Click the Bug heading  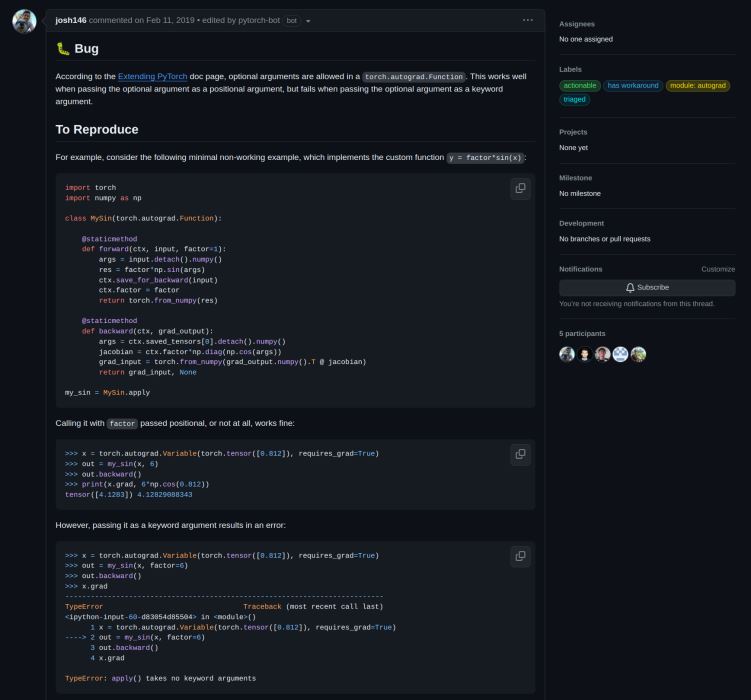coord(86,49)
